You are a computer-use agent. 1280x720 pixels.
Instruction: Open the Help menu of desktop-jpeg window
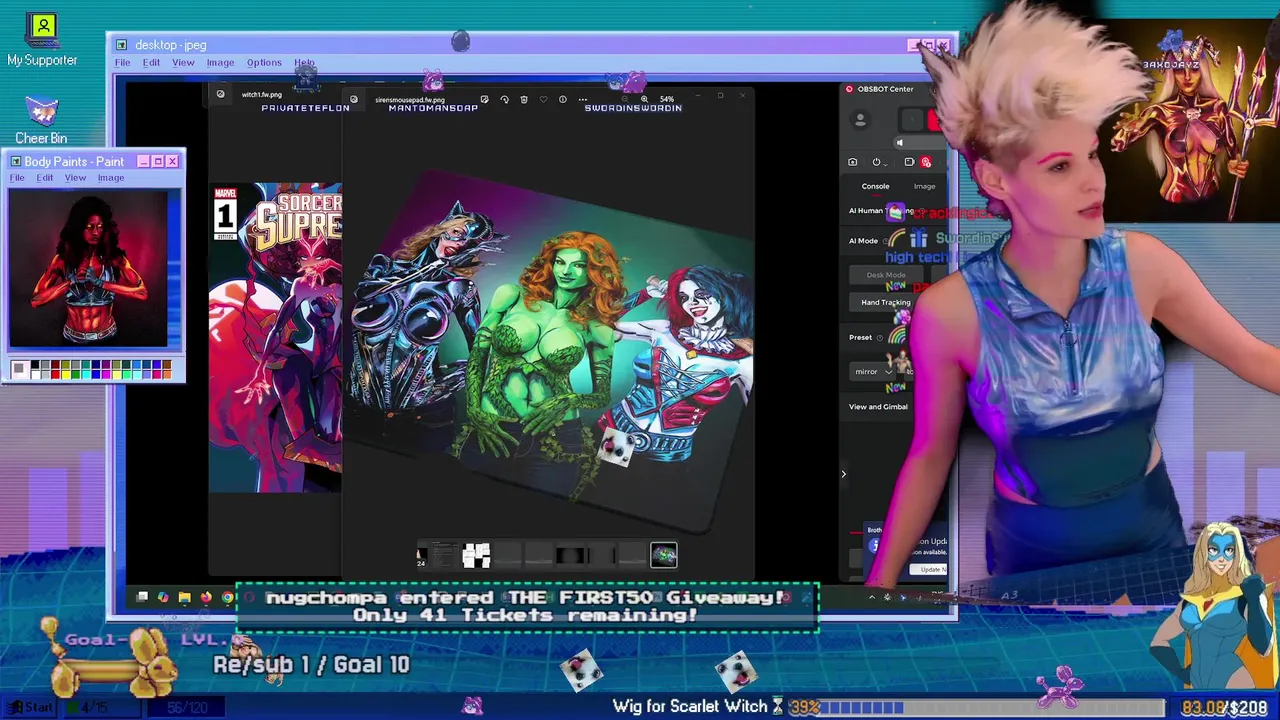[x=304, y=62]
